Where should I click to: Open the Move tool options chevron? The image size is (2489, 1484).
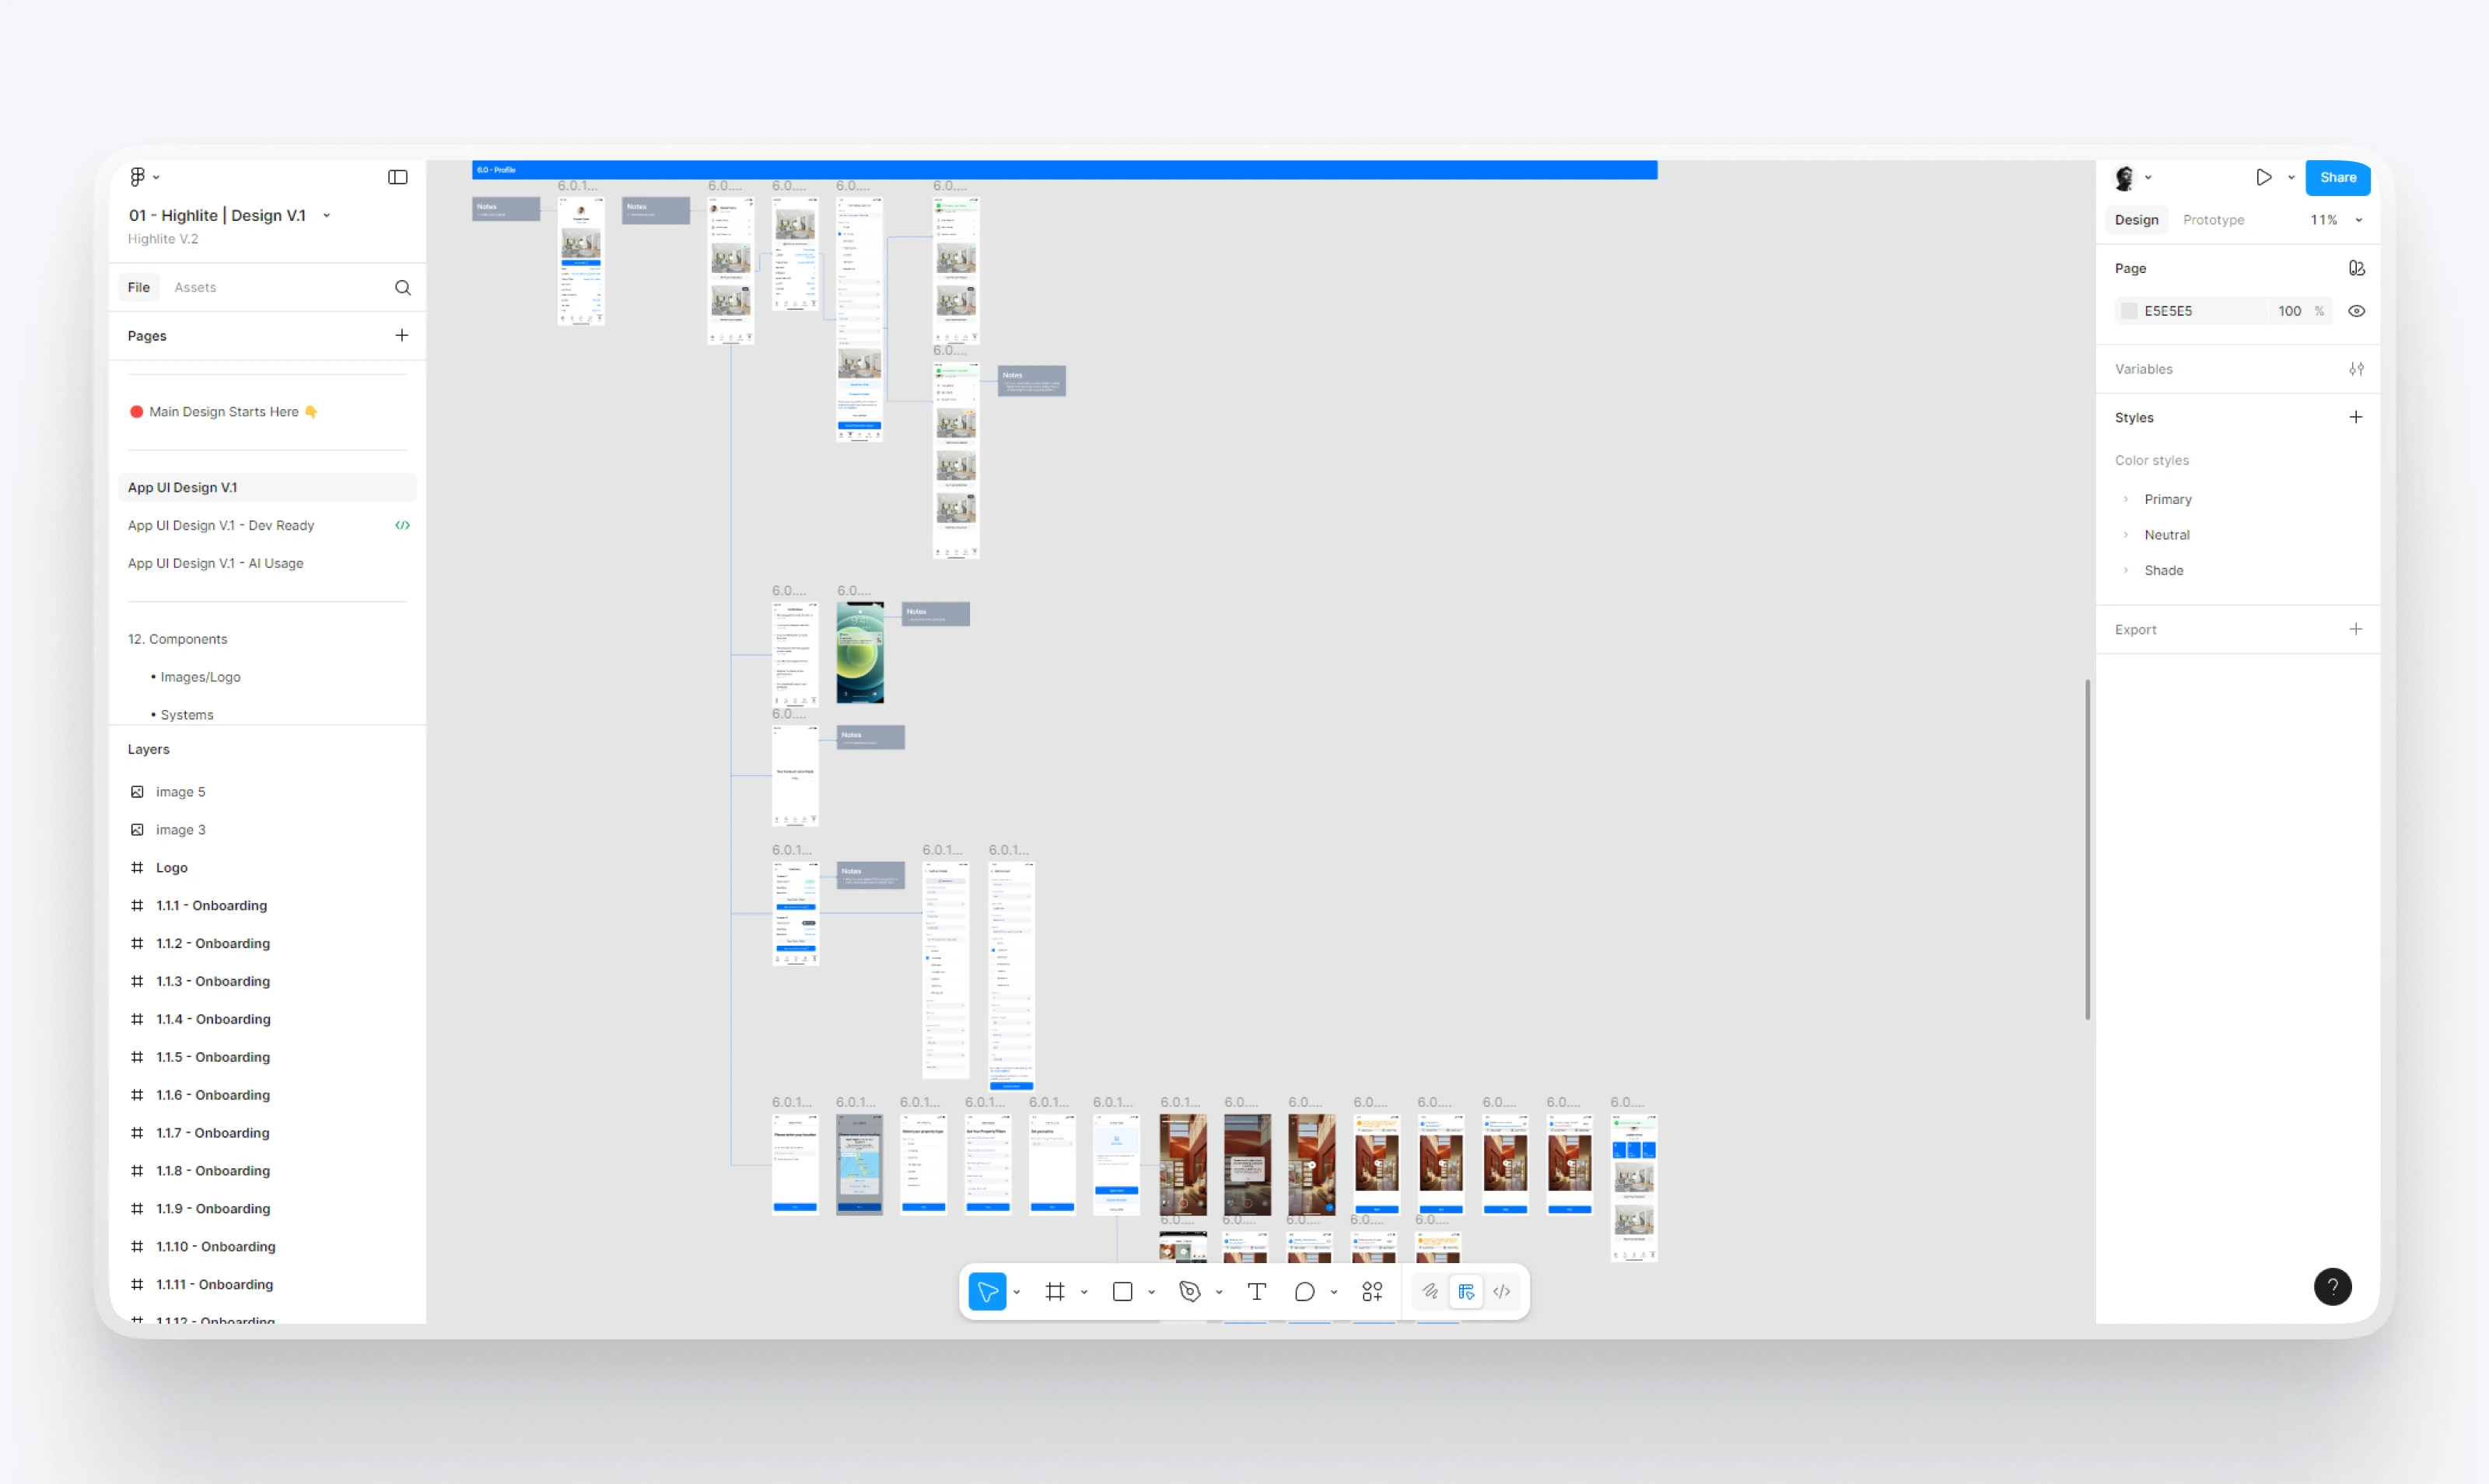[x=1017, y=1292]
